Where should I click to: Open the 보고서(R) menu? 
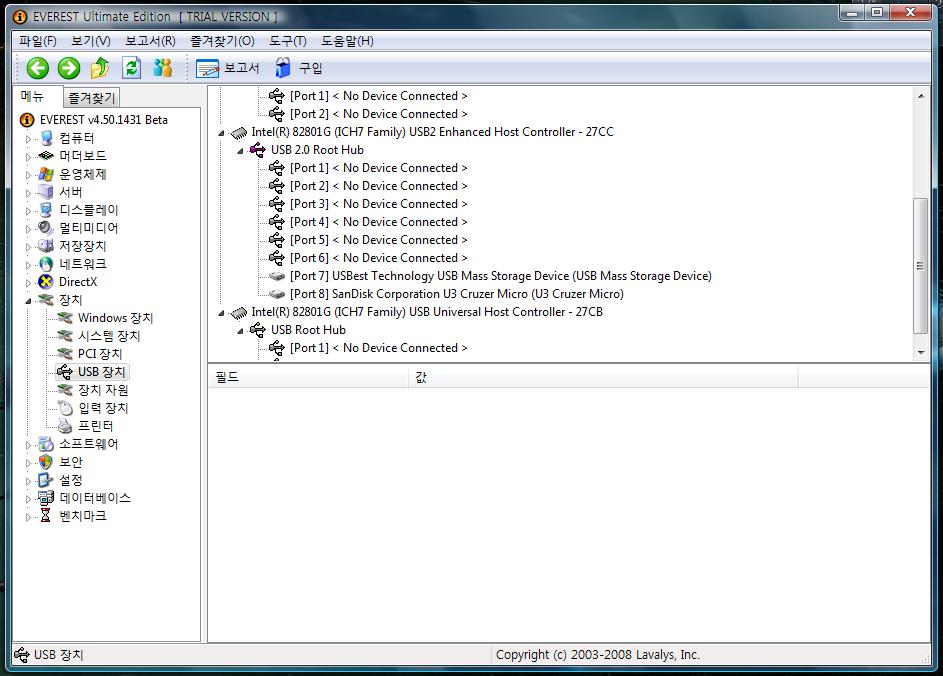[150, 41]
